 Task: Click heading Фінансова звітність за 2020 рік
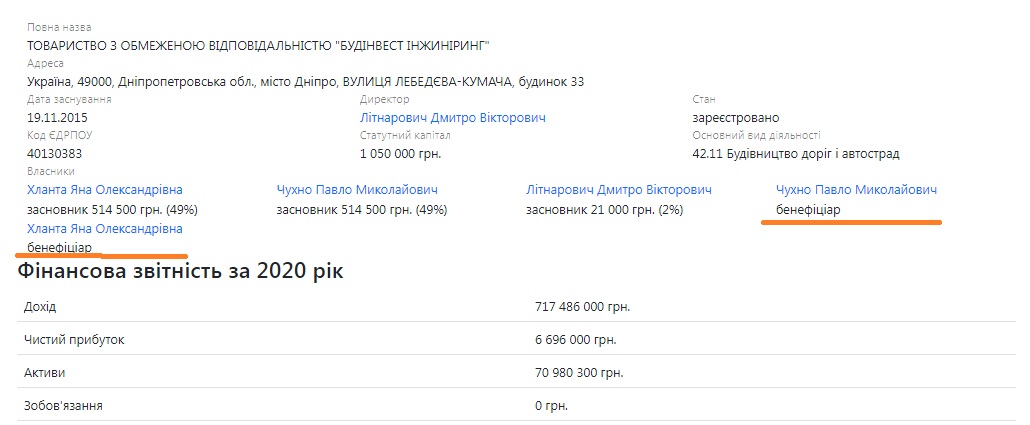click(180, 271)
